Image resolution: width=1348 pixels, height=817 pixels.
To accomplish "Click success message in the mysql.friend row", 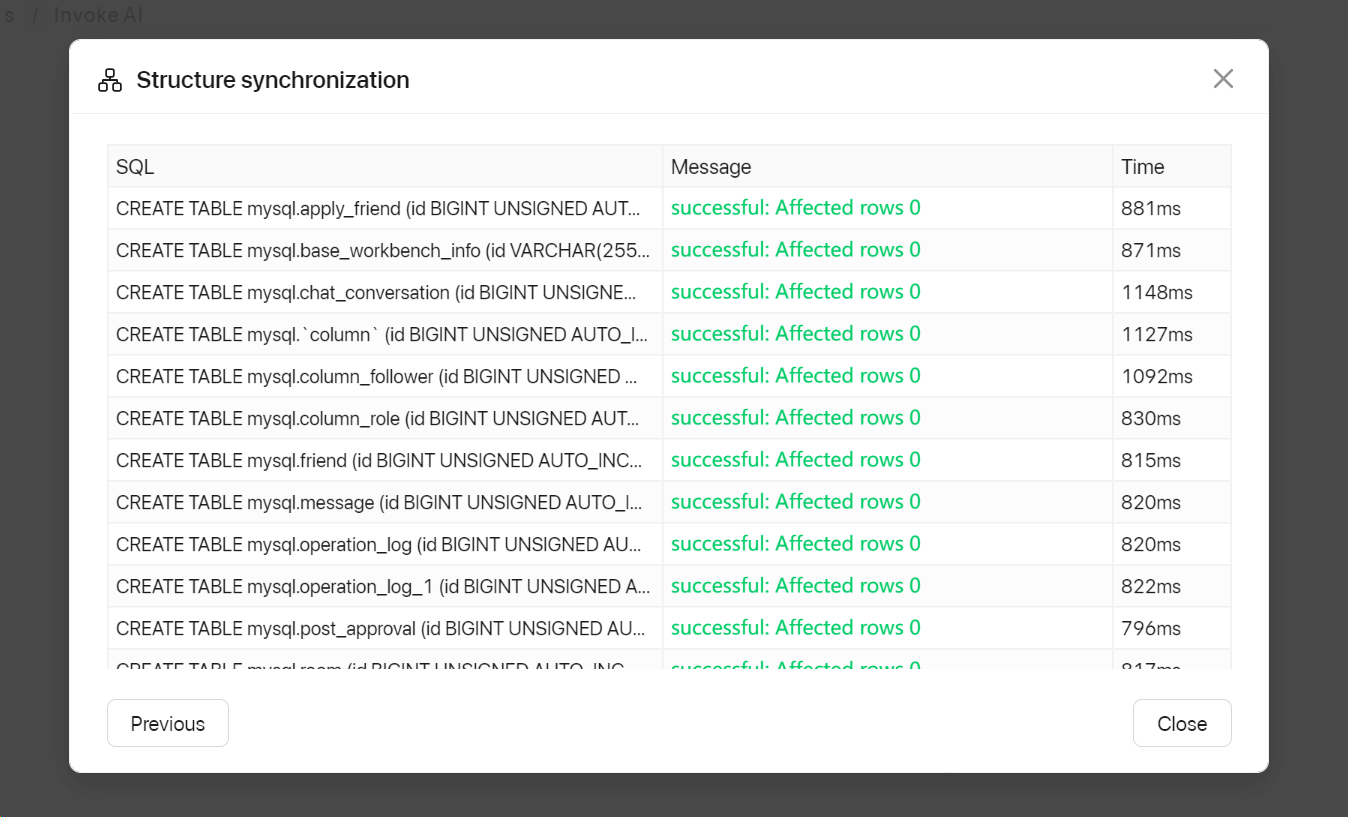I will tap(795, 460).
